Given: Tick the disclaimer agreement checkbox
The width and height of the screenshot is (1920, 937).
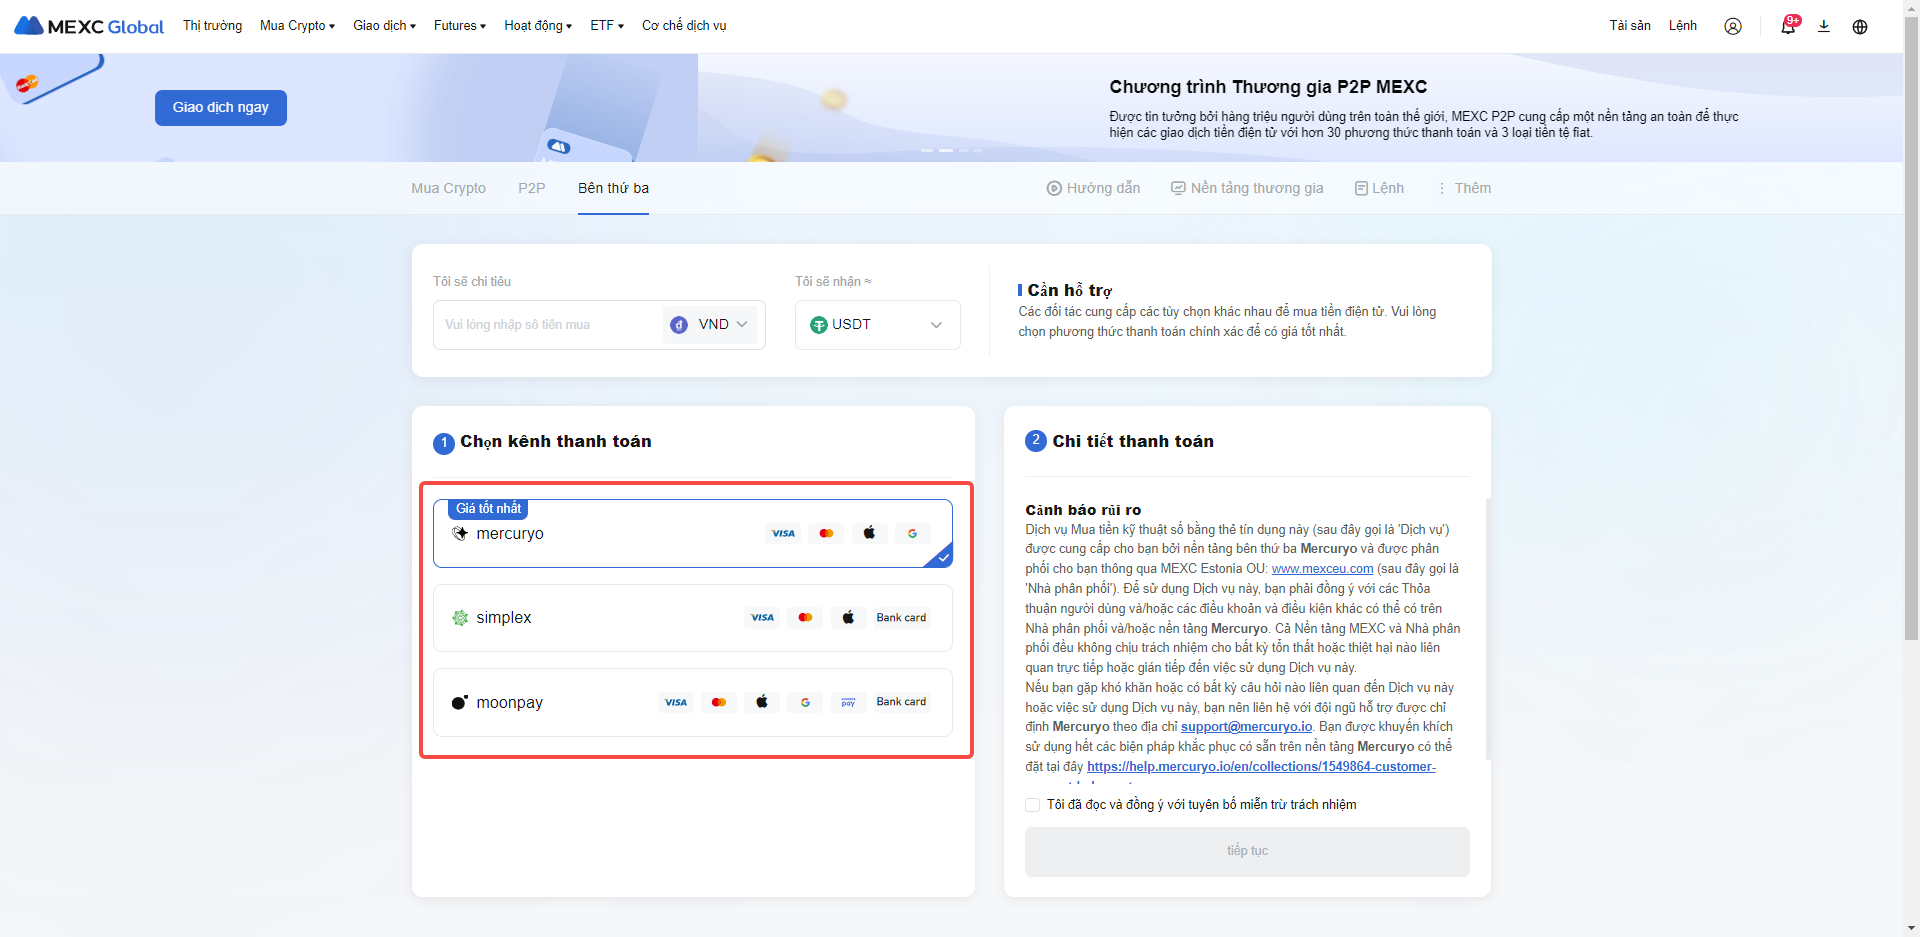Looking at the screenshot, I should (x=1033, y=805).
